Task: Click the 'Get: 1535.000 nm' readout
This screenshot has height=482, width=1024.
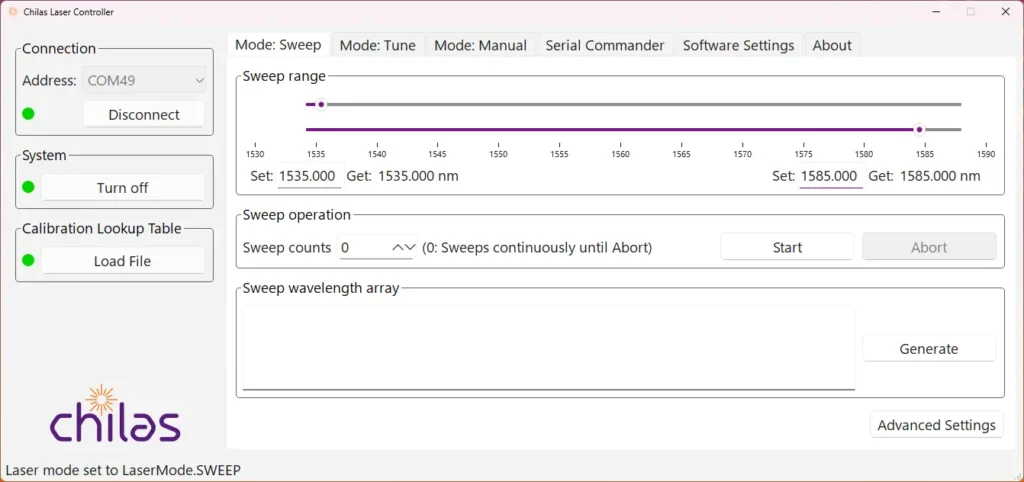Action: tap(402, 176)
